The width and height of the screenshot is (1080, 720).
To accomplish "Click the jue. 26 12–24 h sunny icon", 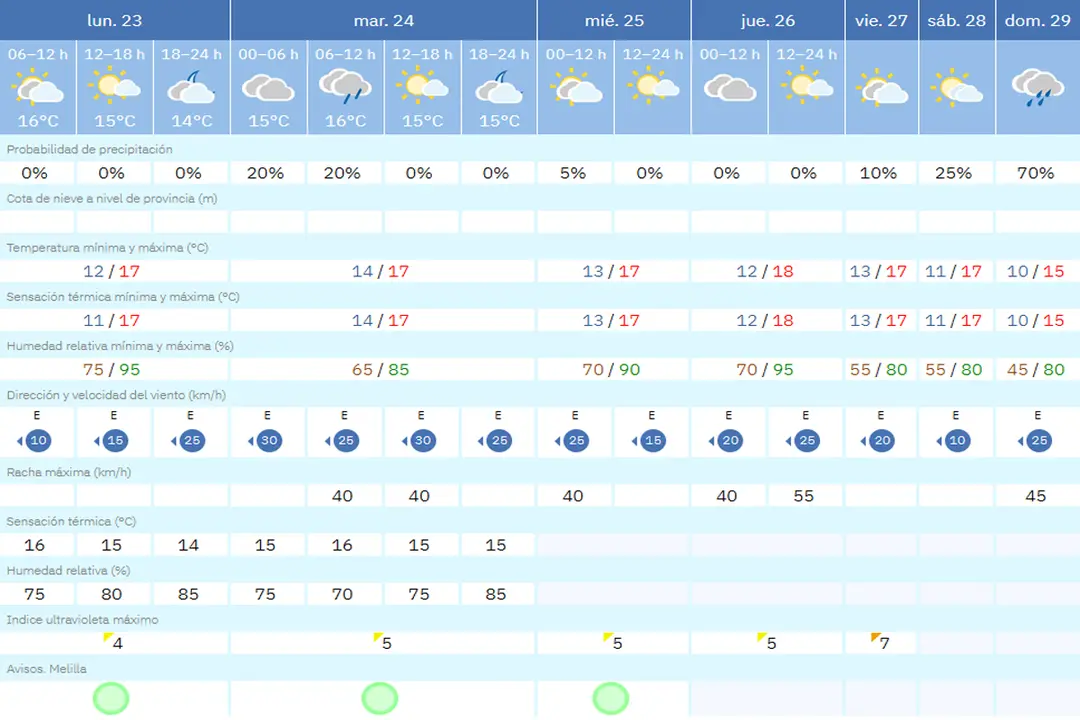I will click(807, 86).
